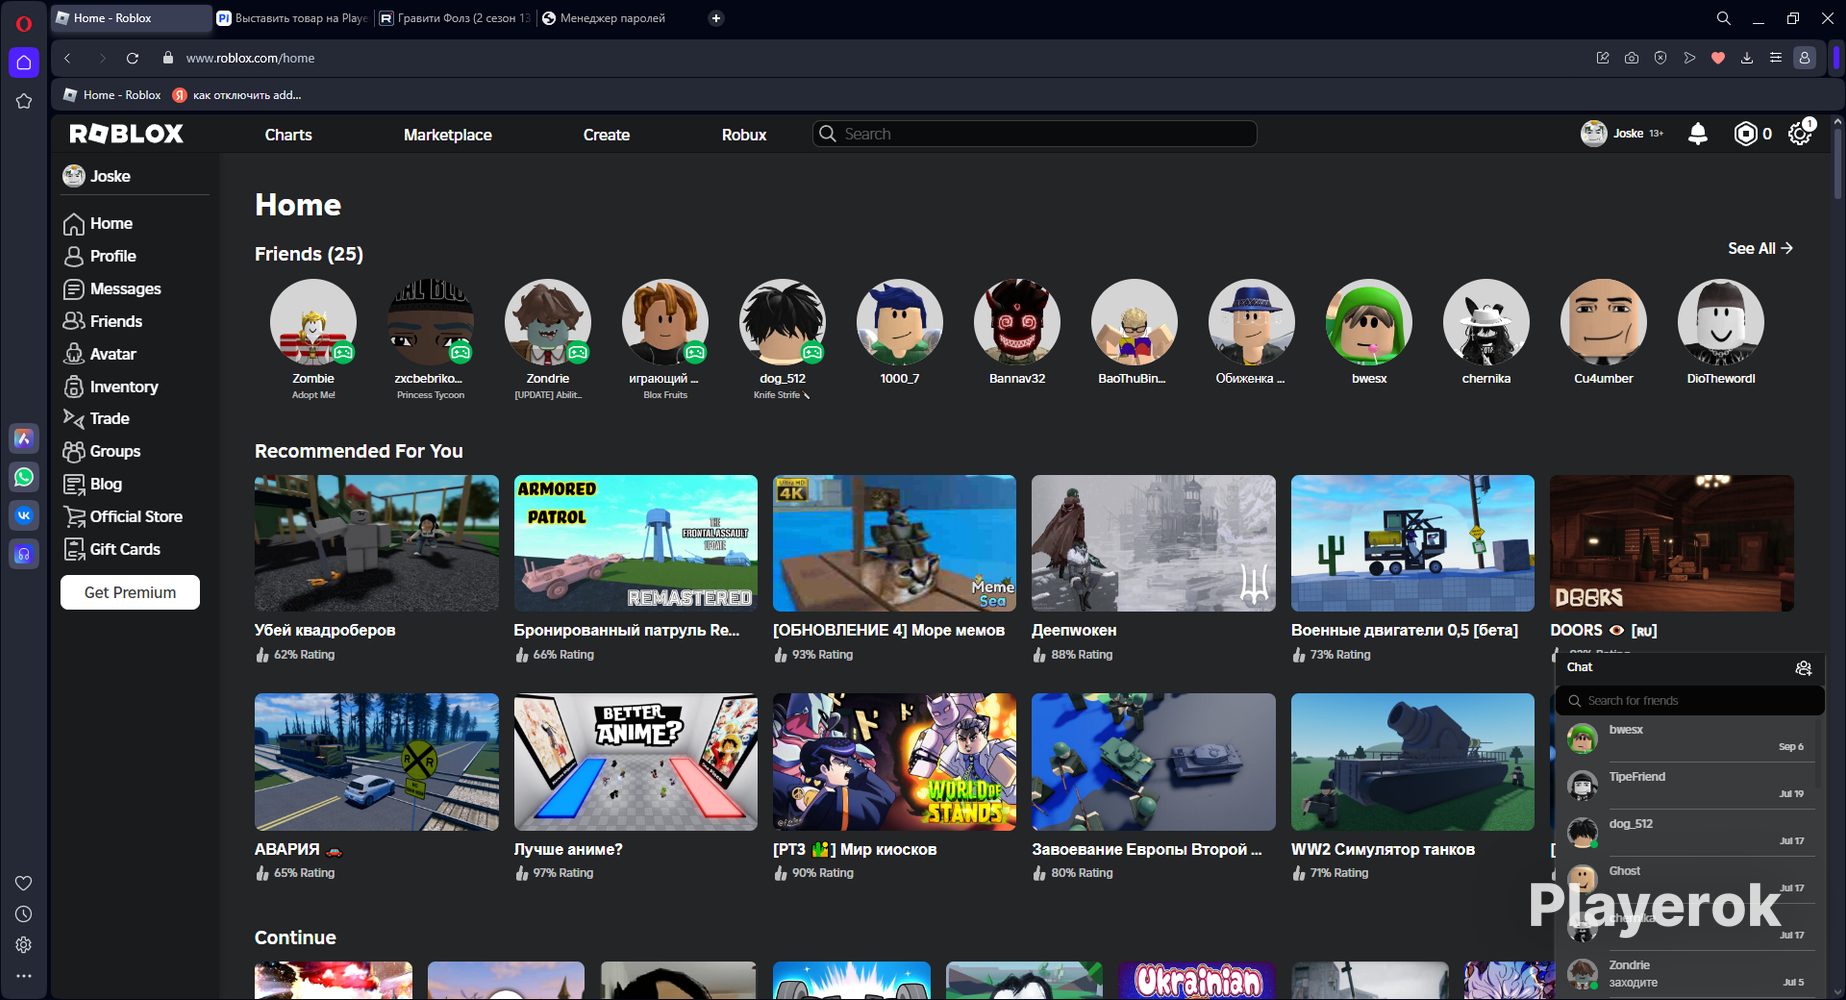Viewport: 1846px width, 1000px height.
Task: Switch to the Гравити Фолз tab
Action: pos(455,18)
